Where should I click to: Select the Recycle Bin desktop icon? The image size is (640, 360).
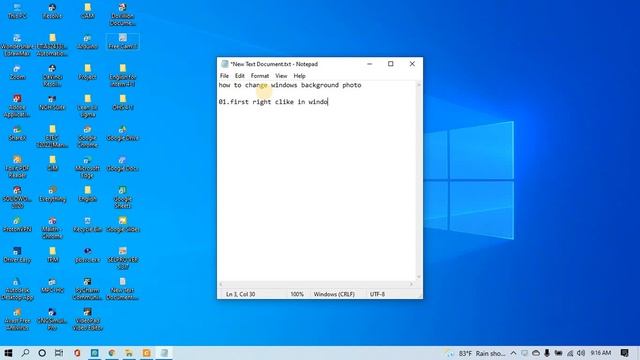click(87, 225)
